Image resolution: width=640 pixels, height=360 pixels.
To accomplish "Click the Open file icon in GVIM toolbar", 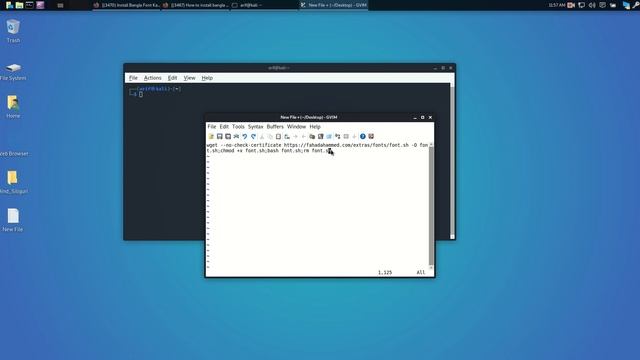I will 211,136.
